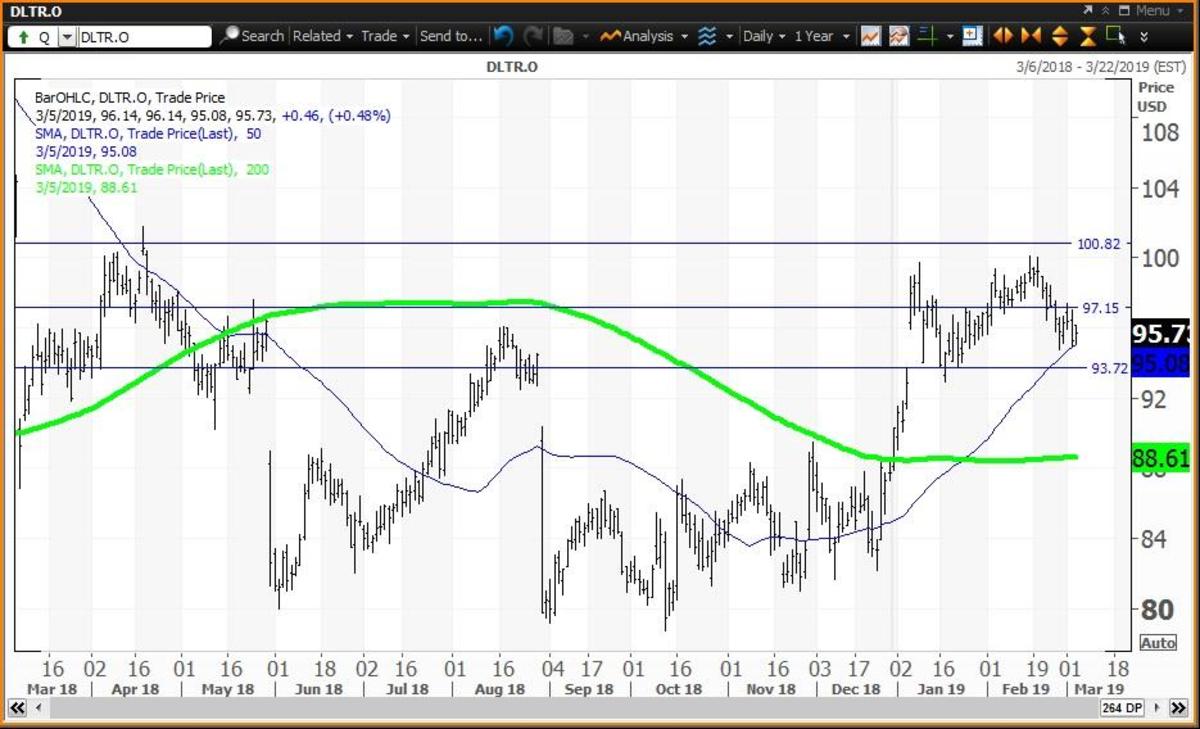Image resolution: width=1200 pixels, height=729 pixels.
Task: Click the DLTR.O symbol input field
Action: (143, 37)
